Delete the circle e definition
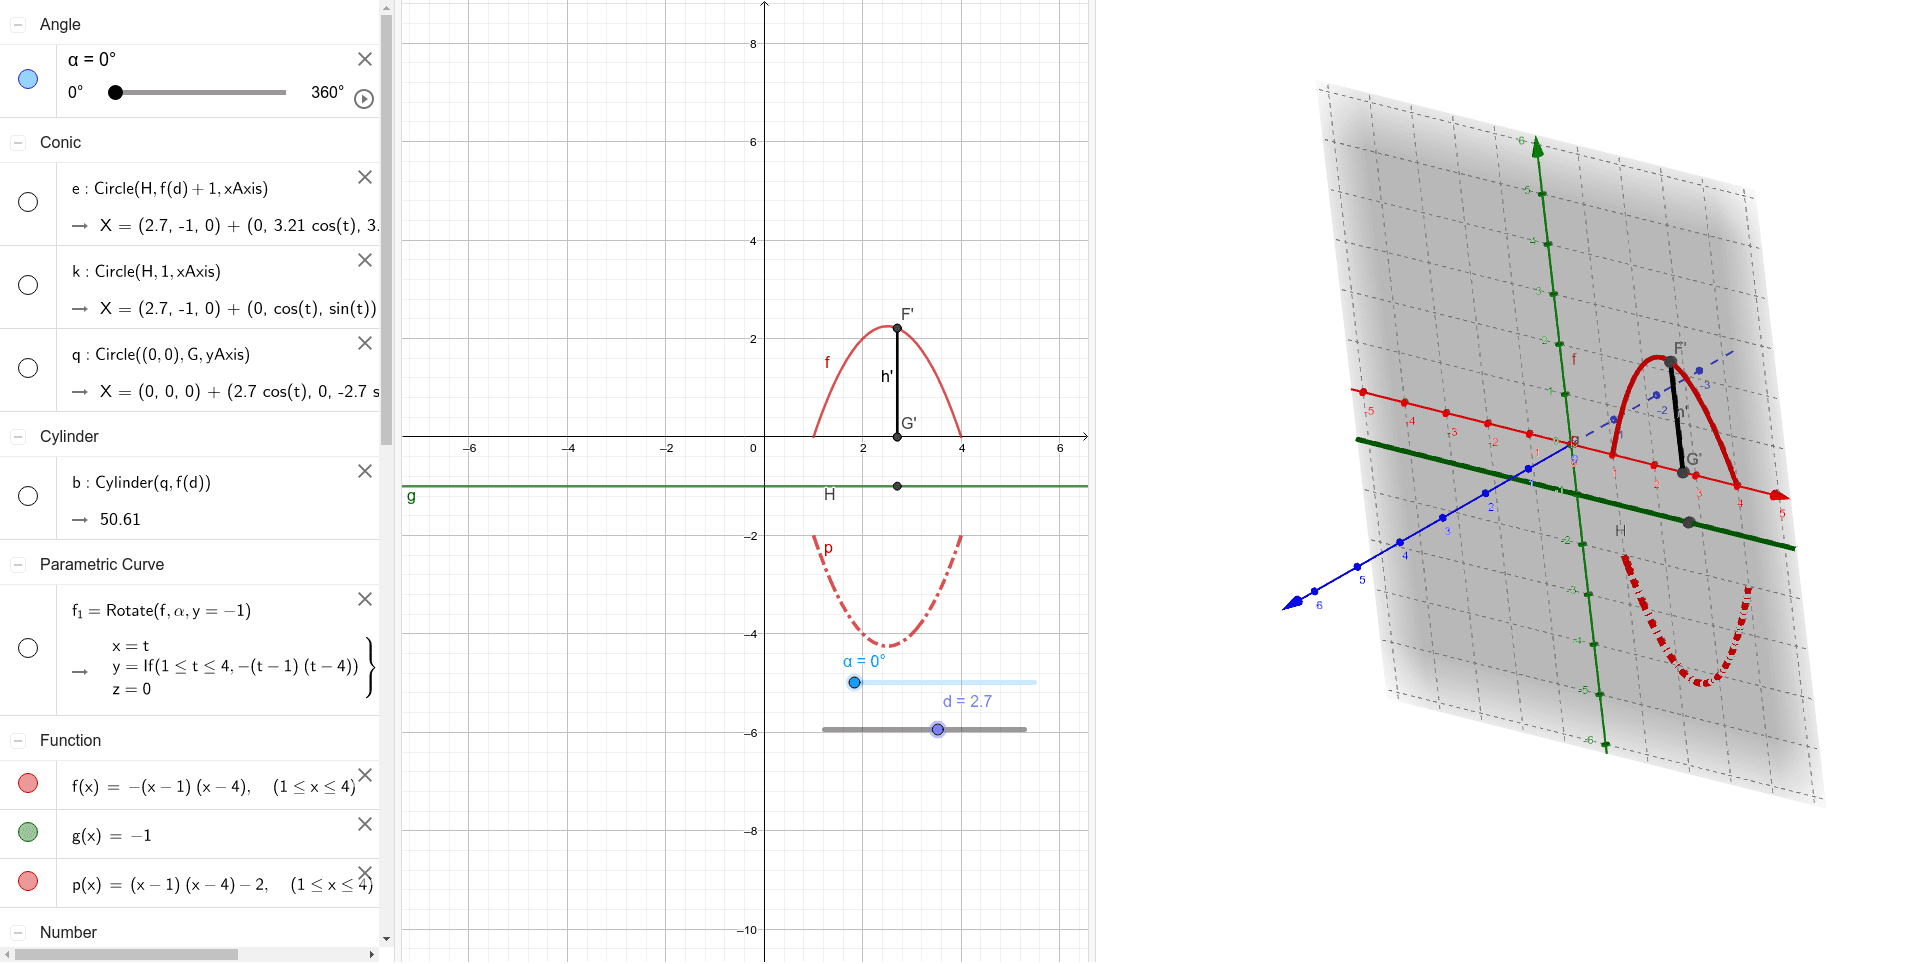This screenshot has width=1920, height=964. [x=364, y=177]
